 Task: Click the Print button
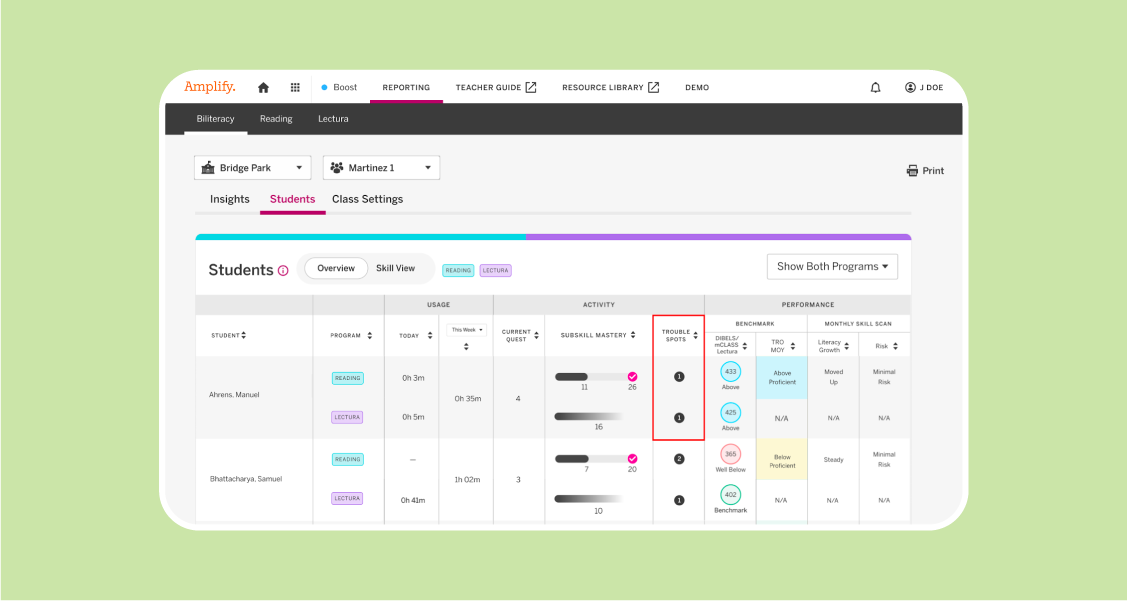click(x=925, y=171)
